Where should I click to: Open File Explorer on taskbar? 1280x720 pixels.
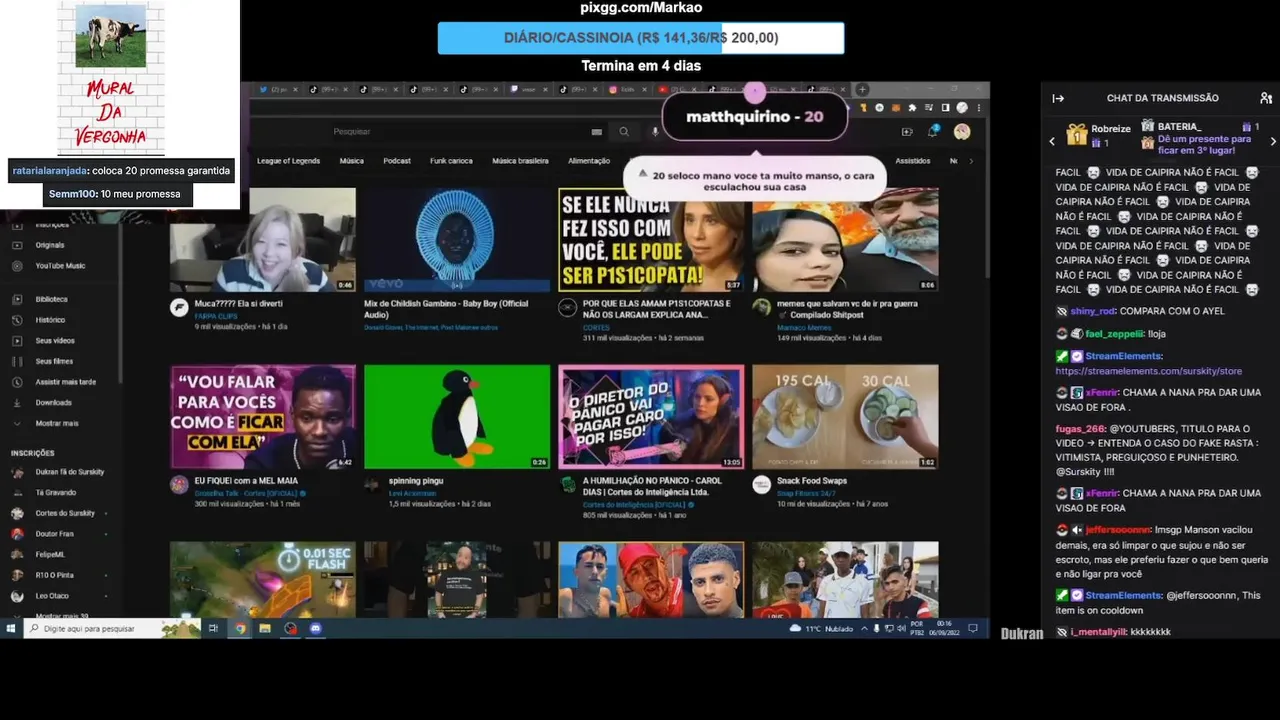click(x=265, y=628)
